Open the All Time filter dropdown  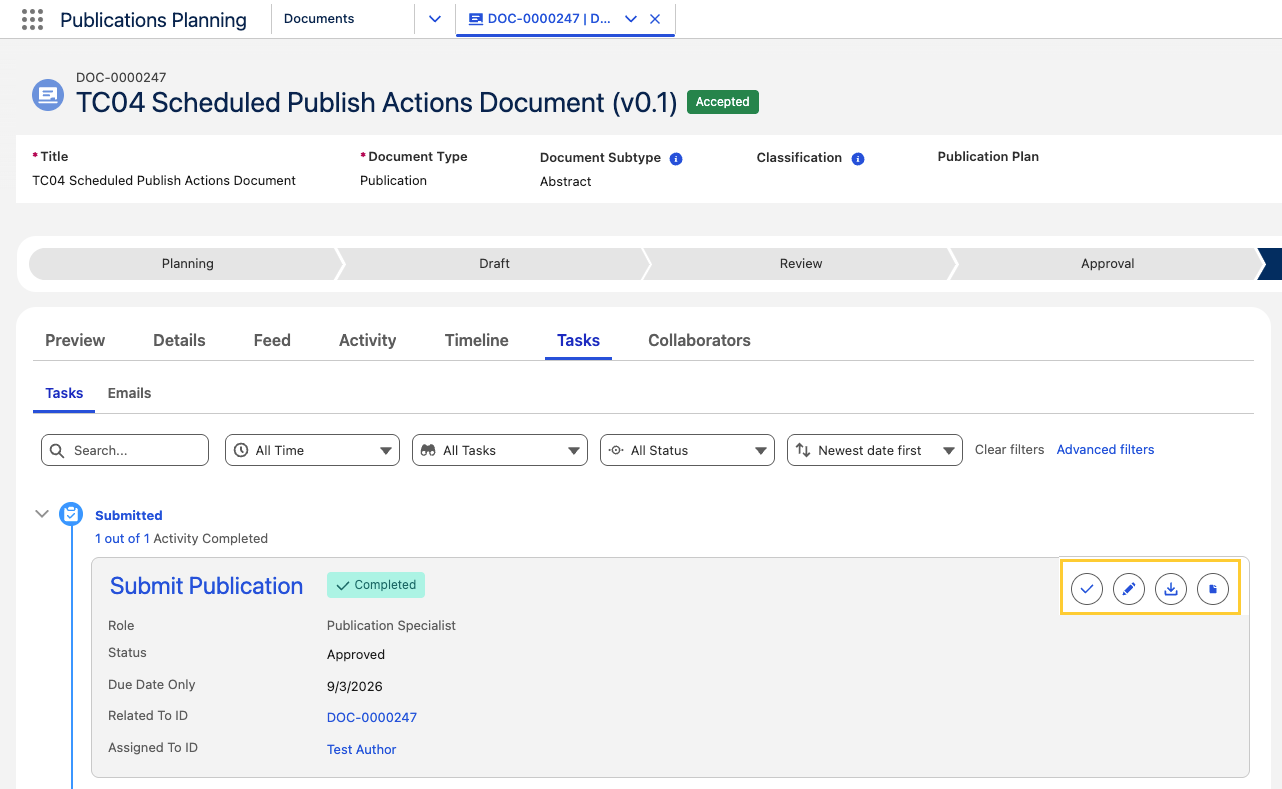(312, 450)
